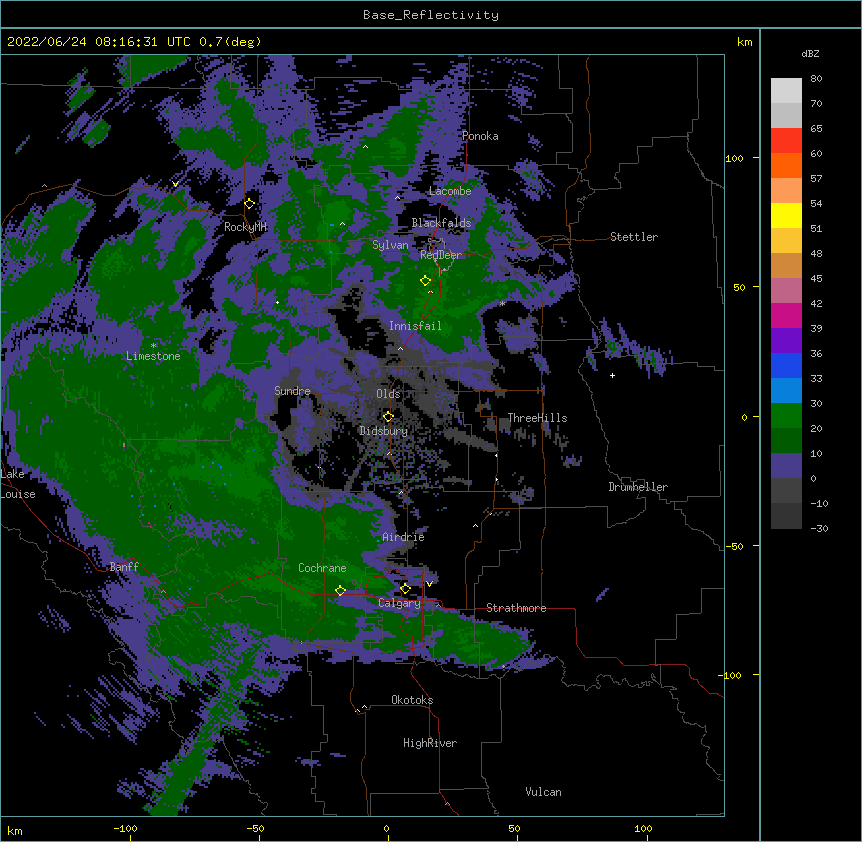
Task: Click the yellow marker below Cochrane
Action: point(340,590)
